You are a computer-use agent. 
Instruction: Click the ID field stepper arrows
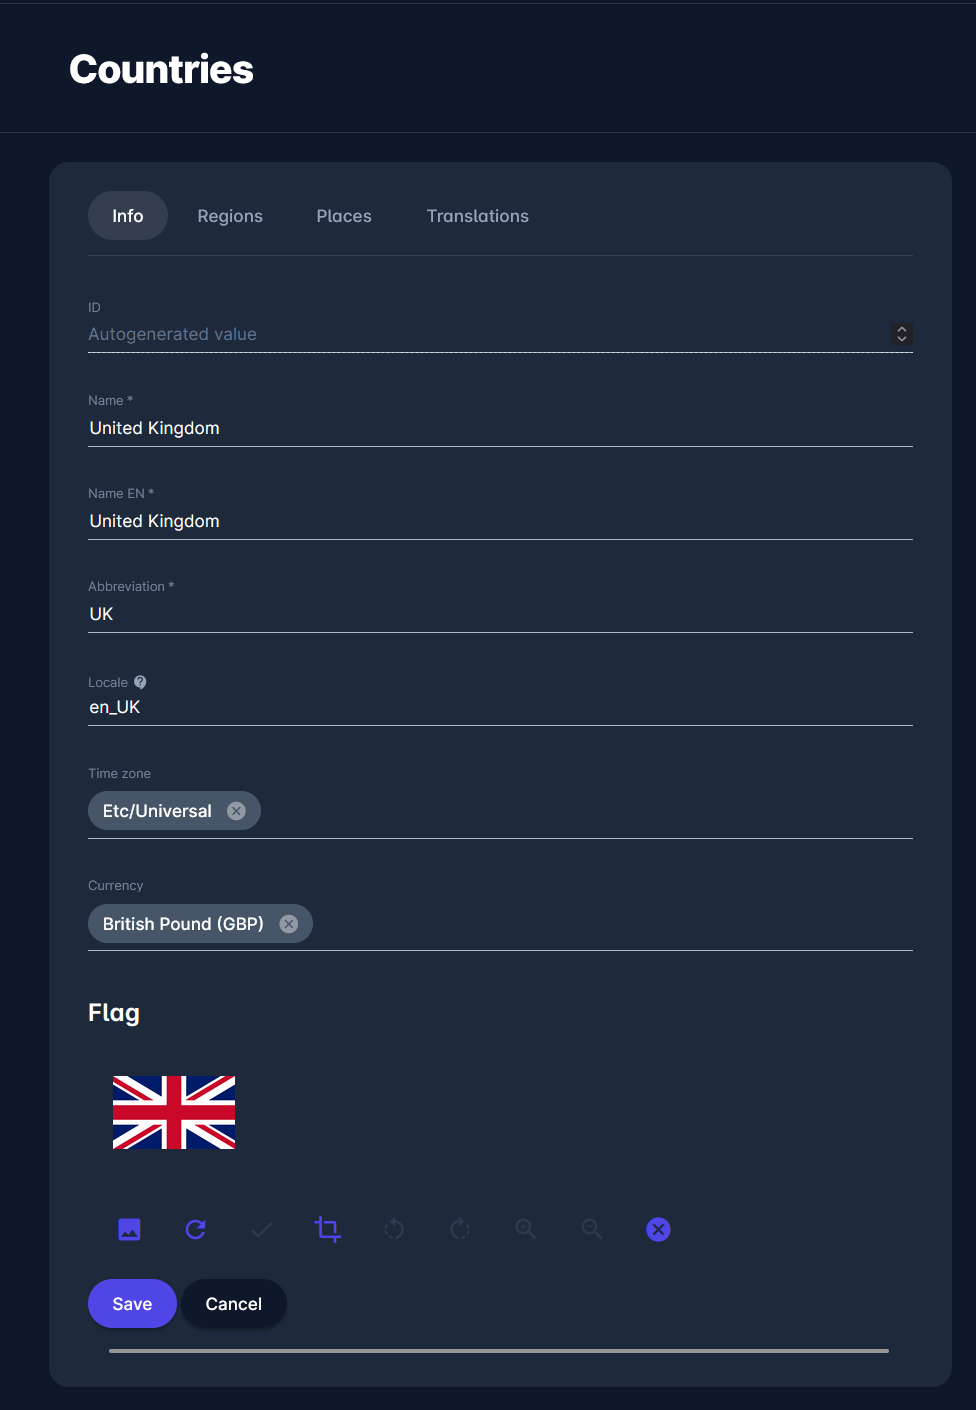click(x=902, y=334)
